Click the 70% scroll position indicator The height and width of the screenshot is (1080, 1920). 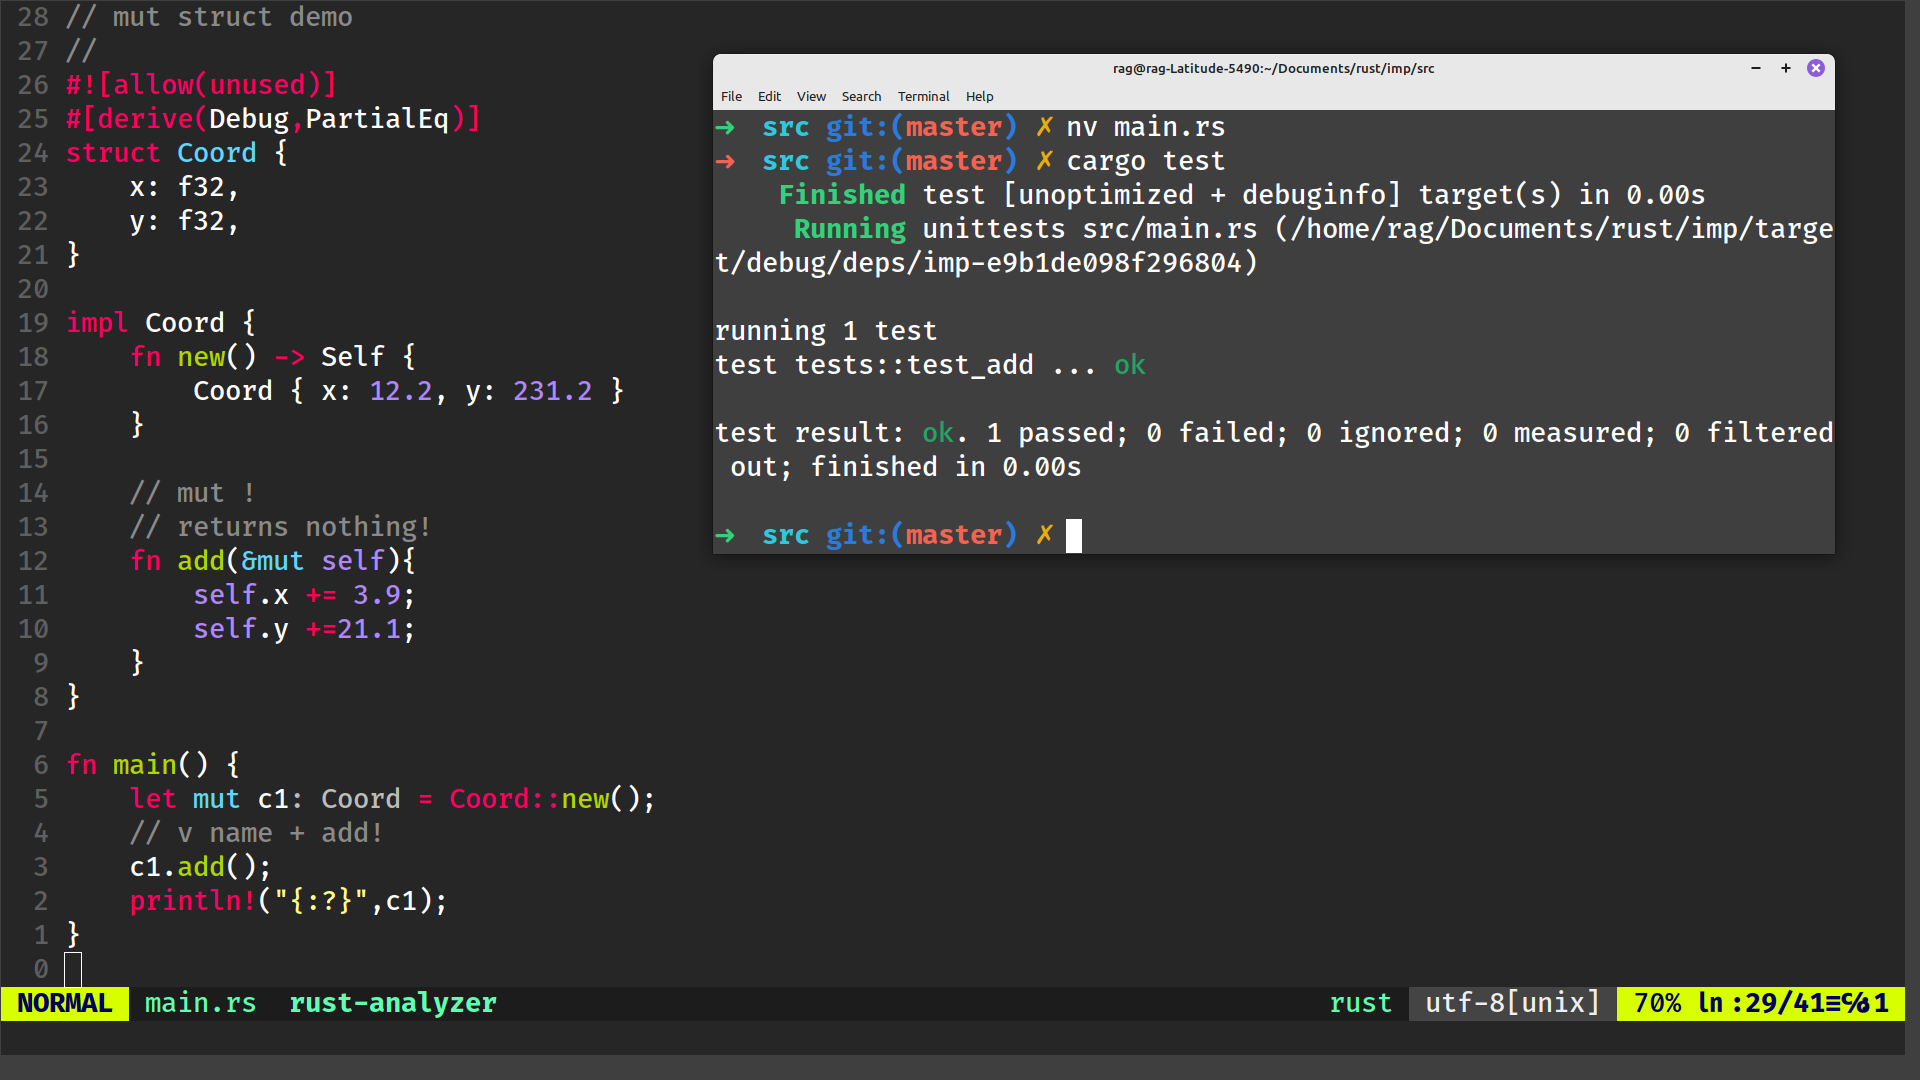tap(1657, 1003)
